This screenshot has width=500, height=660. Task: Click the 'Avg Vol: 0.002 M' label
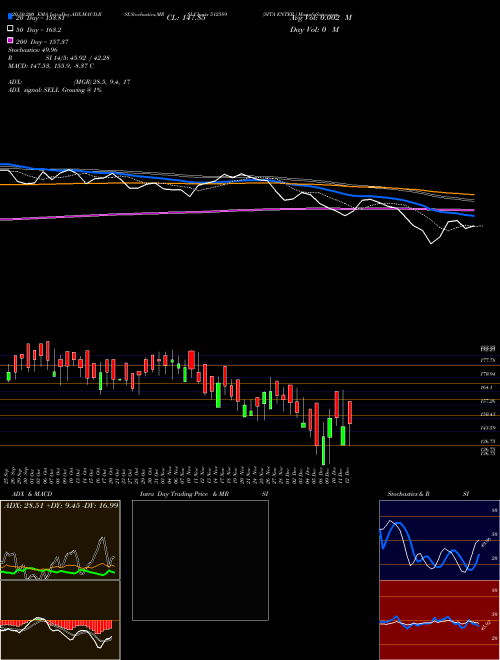321,18
